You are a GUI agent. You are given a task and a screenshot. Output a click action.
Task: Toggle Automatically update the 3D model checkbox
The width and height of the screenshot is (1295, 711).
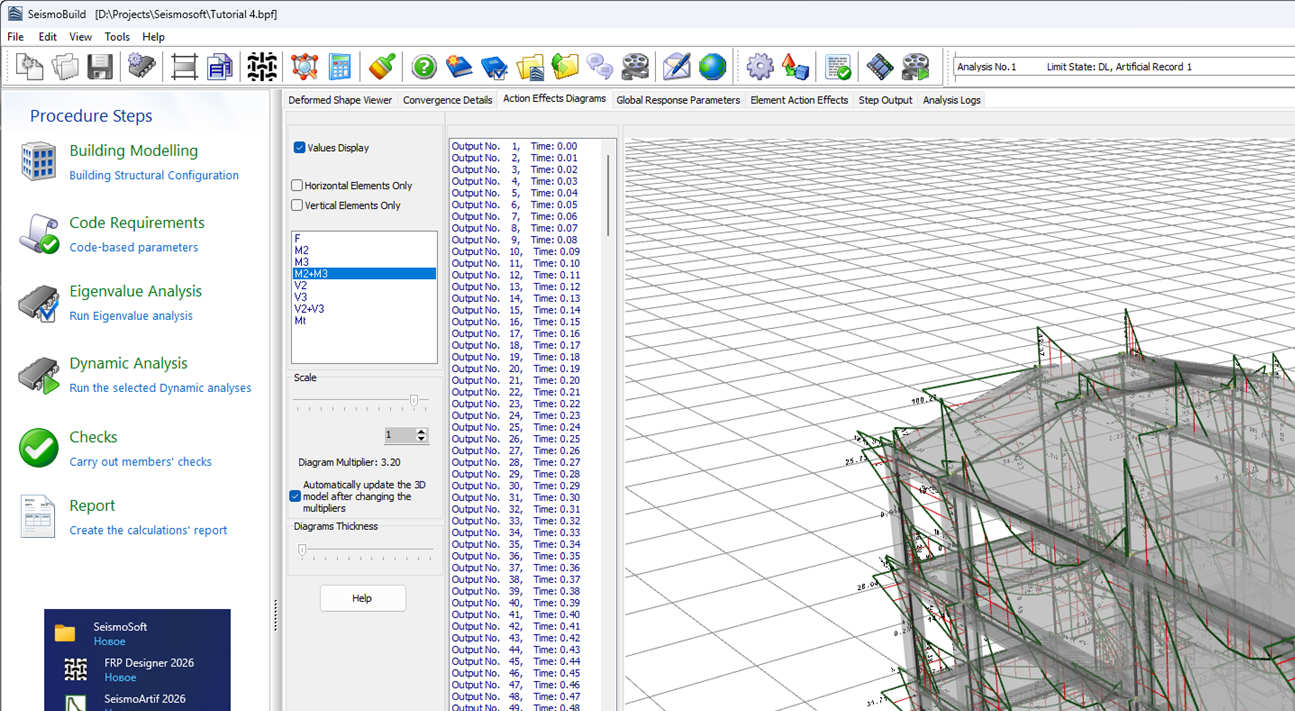pos(295,496)
